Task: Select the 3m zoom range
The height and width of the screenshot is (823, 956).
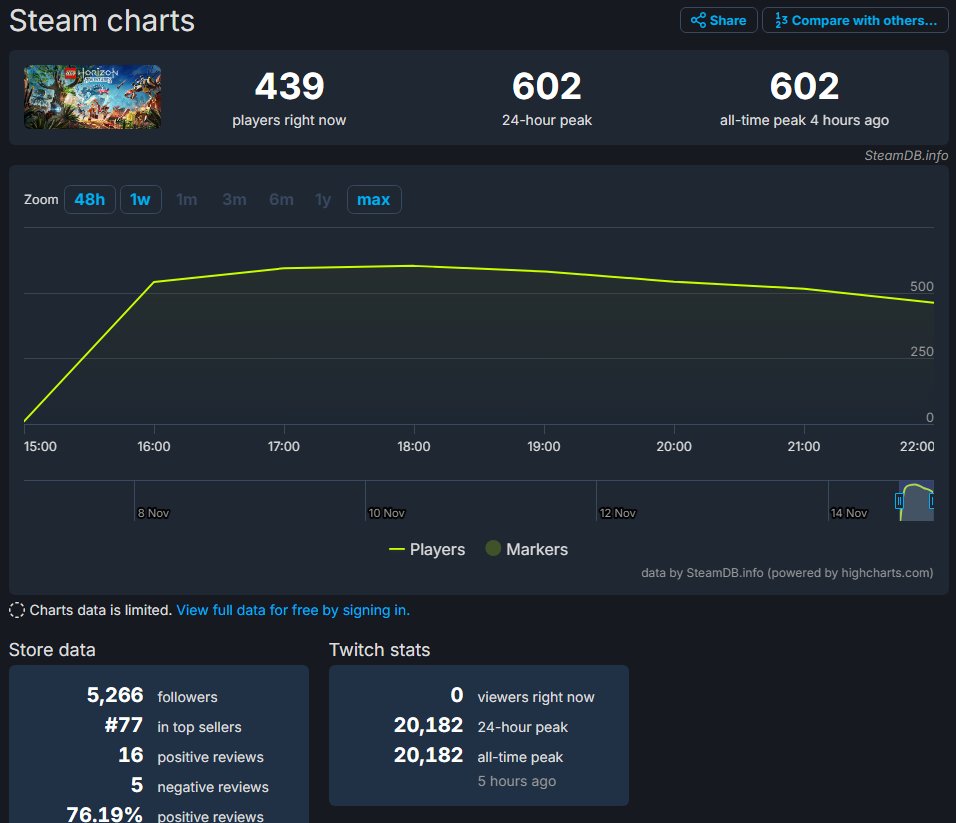Action: pos(234,199)
